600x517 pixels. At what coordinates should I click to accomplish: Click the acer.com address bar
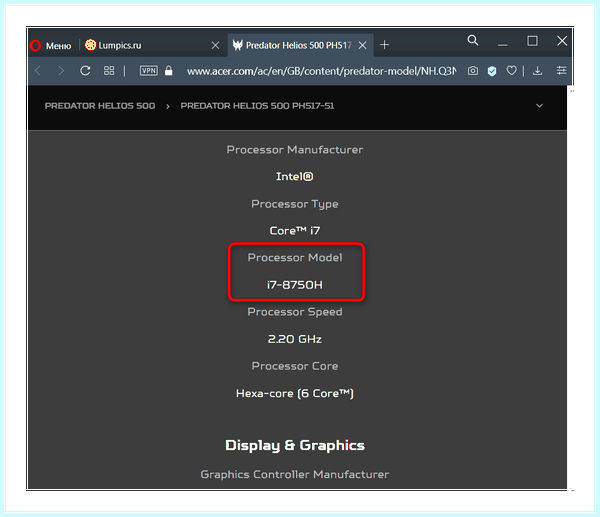(x=321, y=71)
